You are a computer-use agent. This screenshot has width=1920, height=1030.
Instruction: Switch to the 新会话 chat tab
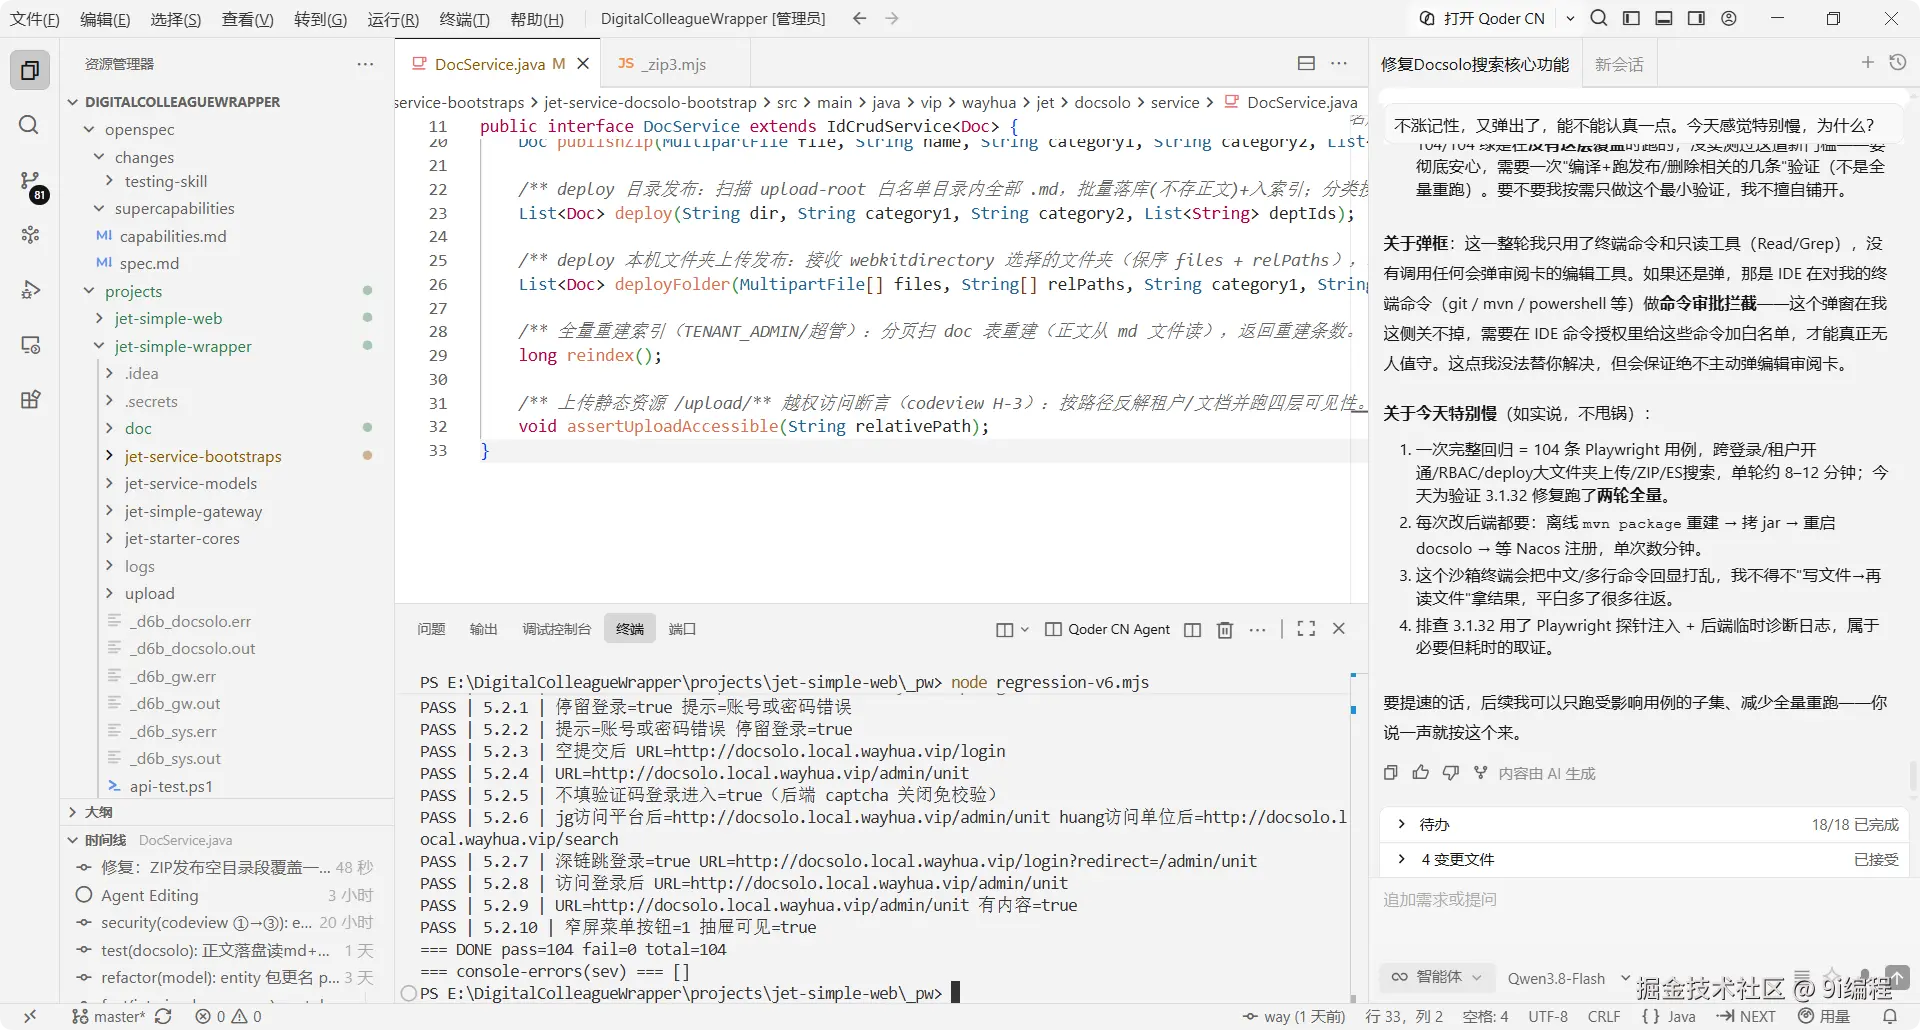[x=1619, y=64]
